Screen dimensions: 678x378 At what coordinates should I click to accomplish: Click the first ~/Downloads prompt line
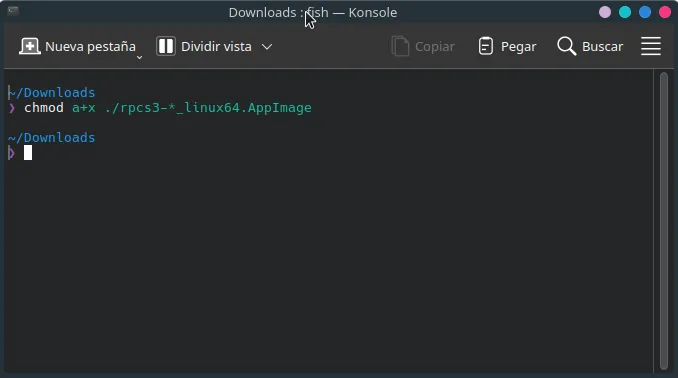[51, 93]
